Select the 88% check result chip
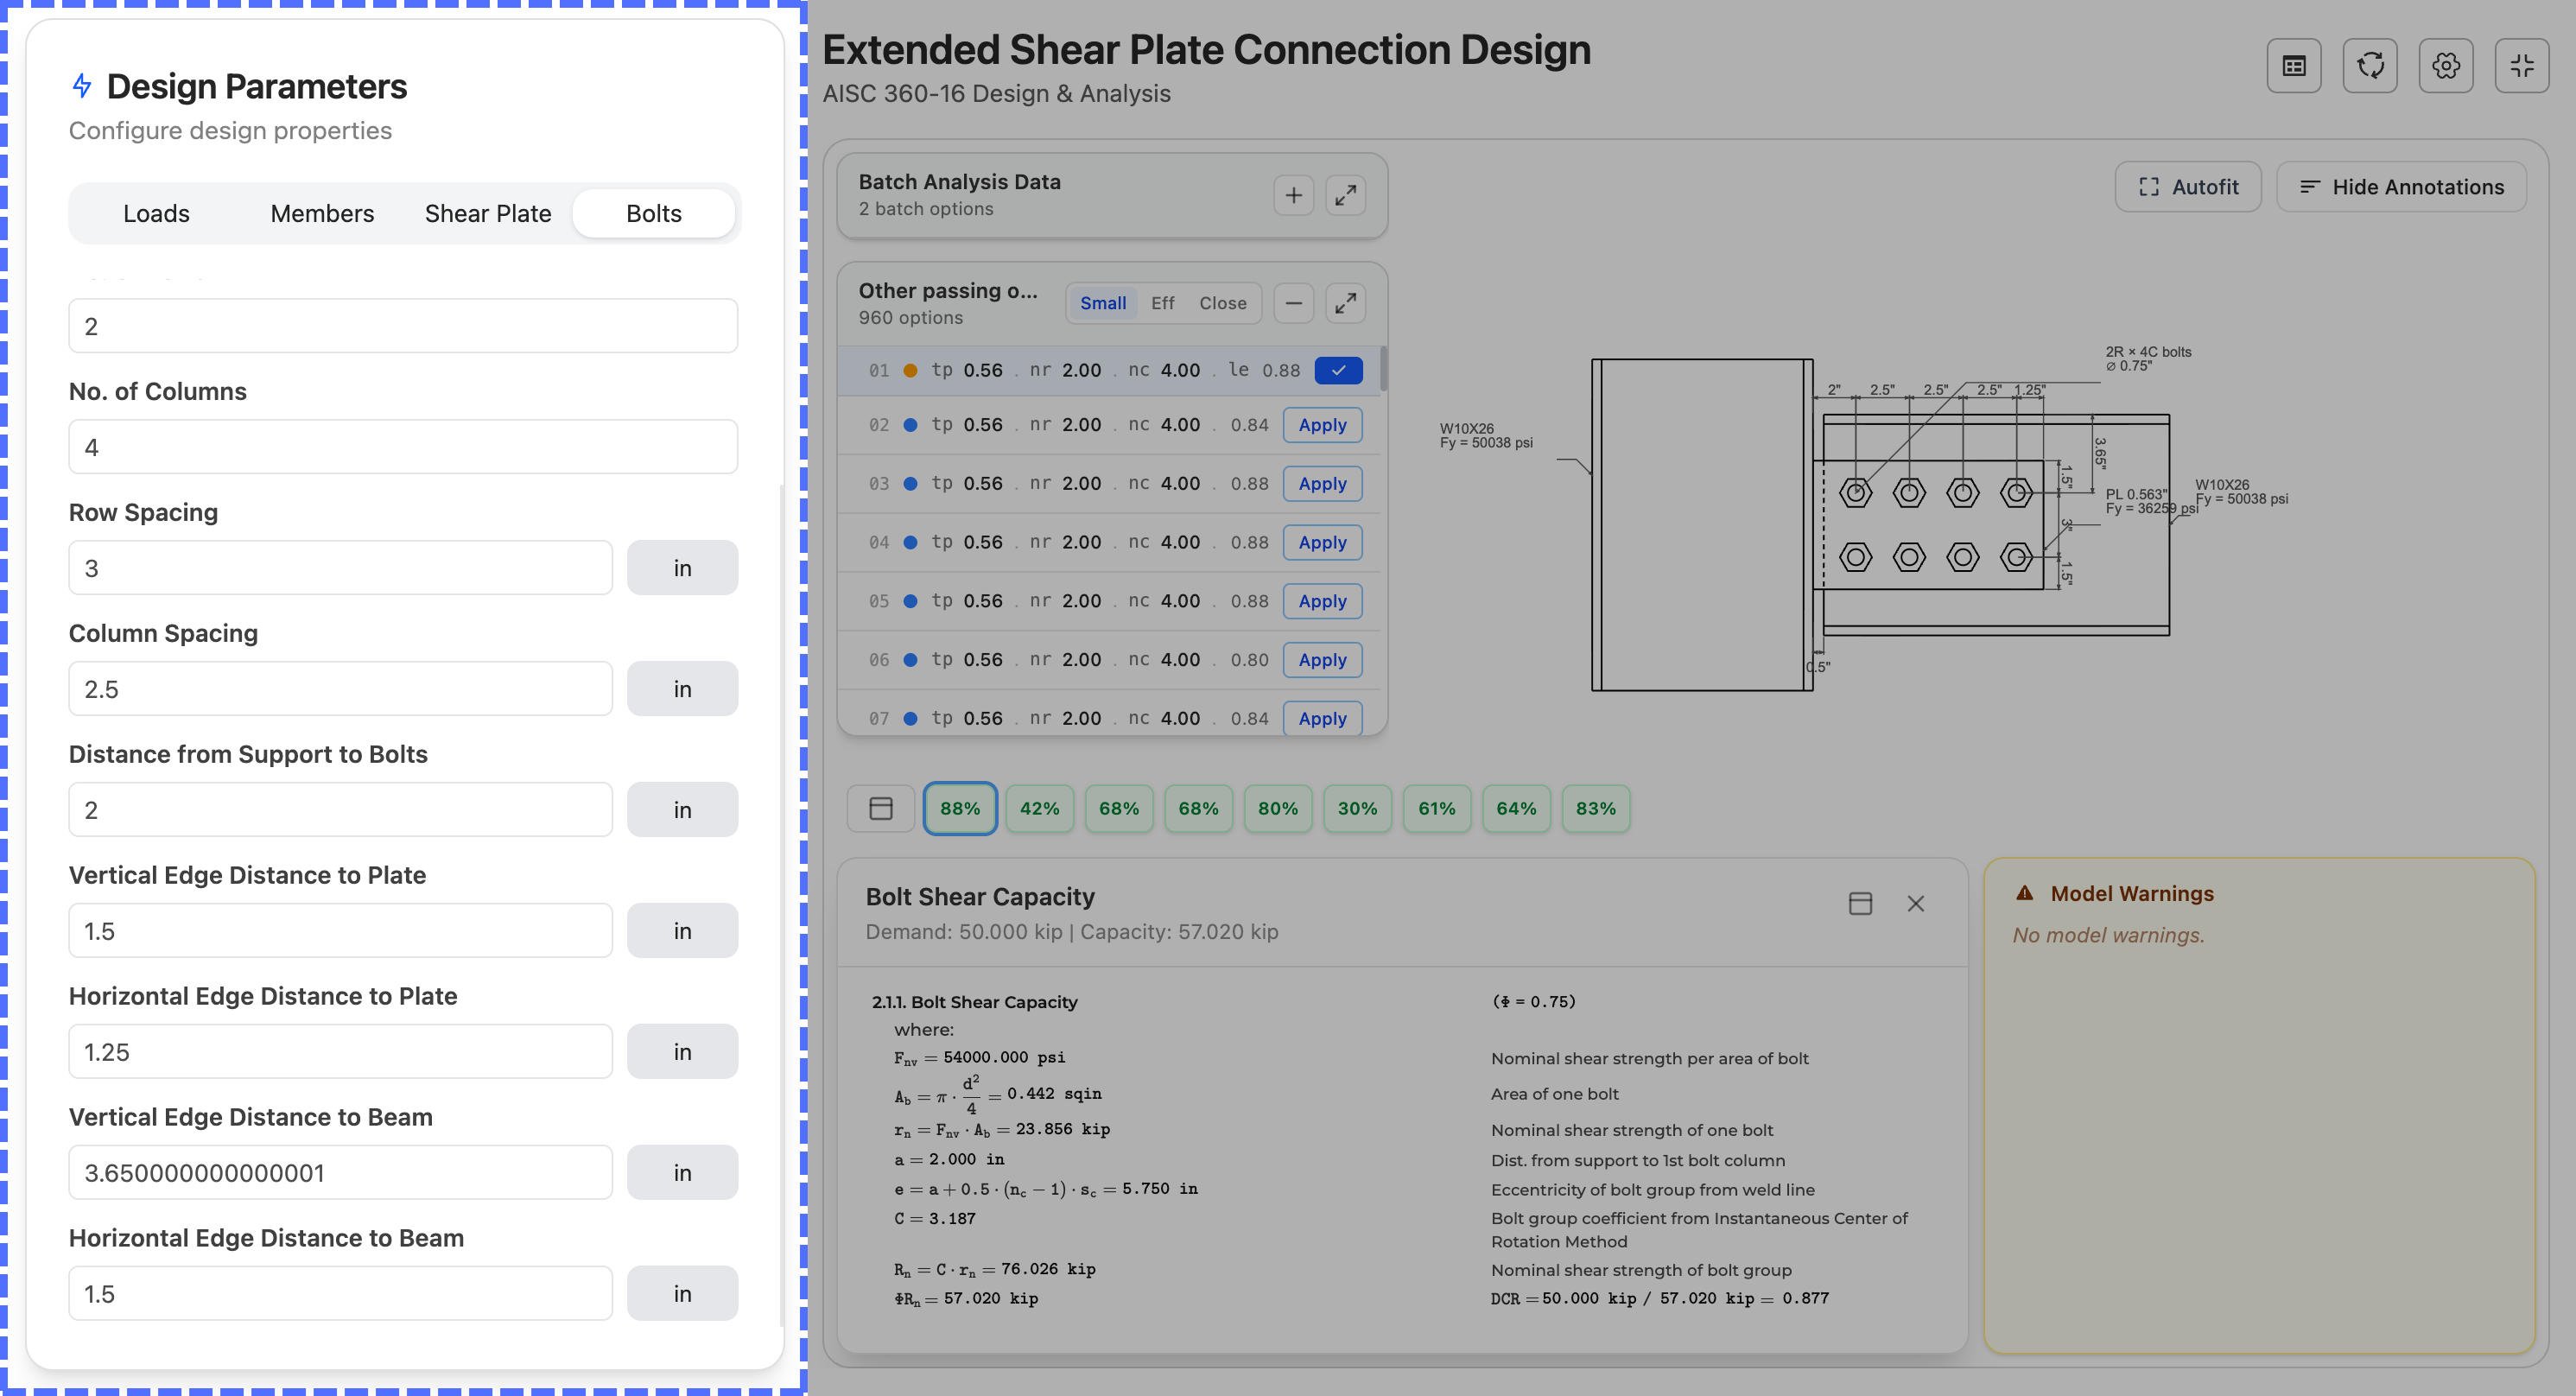Image resolution: width=2576 pixels, height=1396 pixels. (959, 809)
